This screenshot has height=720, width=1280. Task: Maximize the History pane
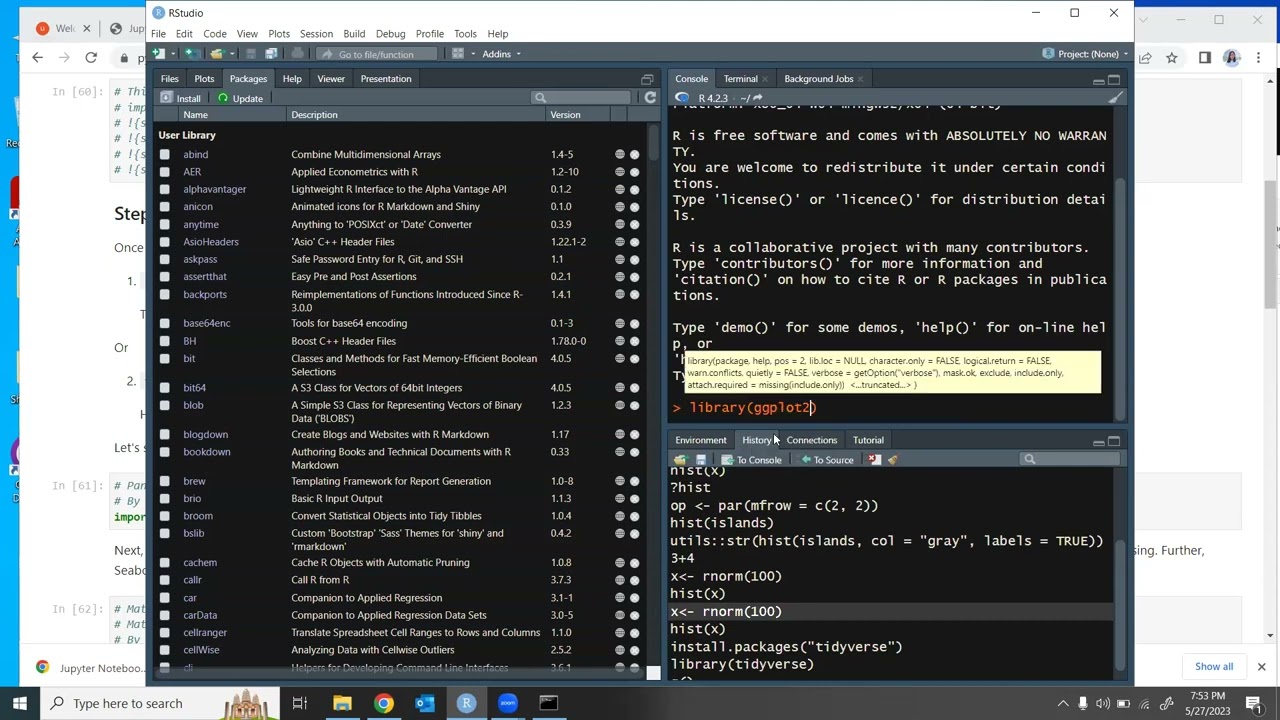pyautogui.click(x=1114, y=440)
